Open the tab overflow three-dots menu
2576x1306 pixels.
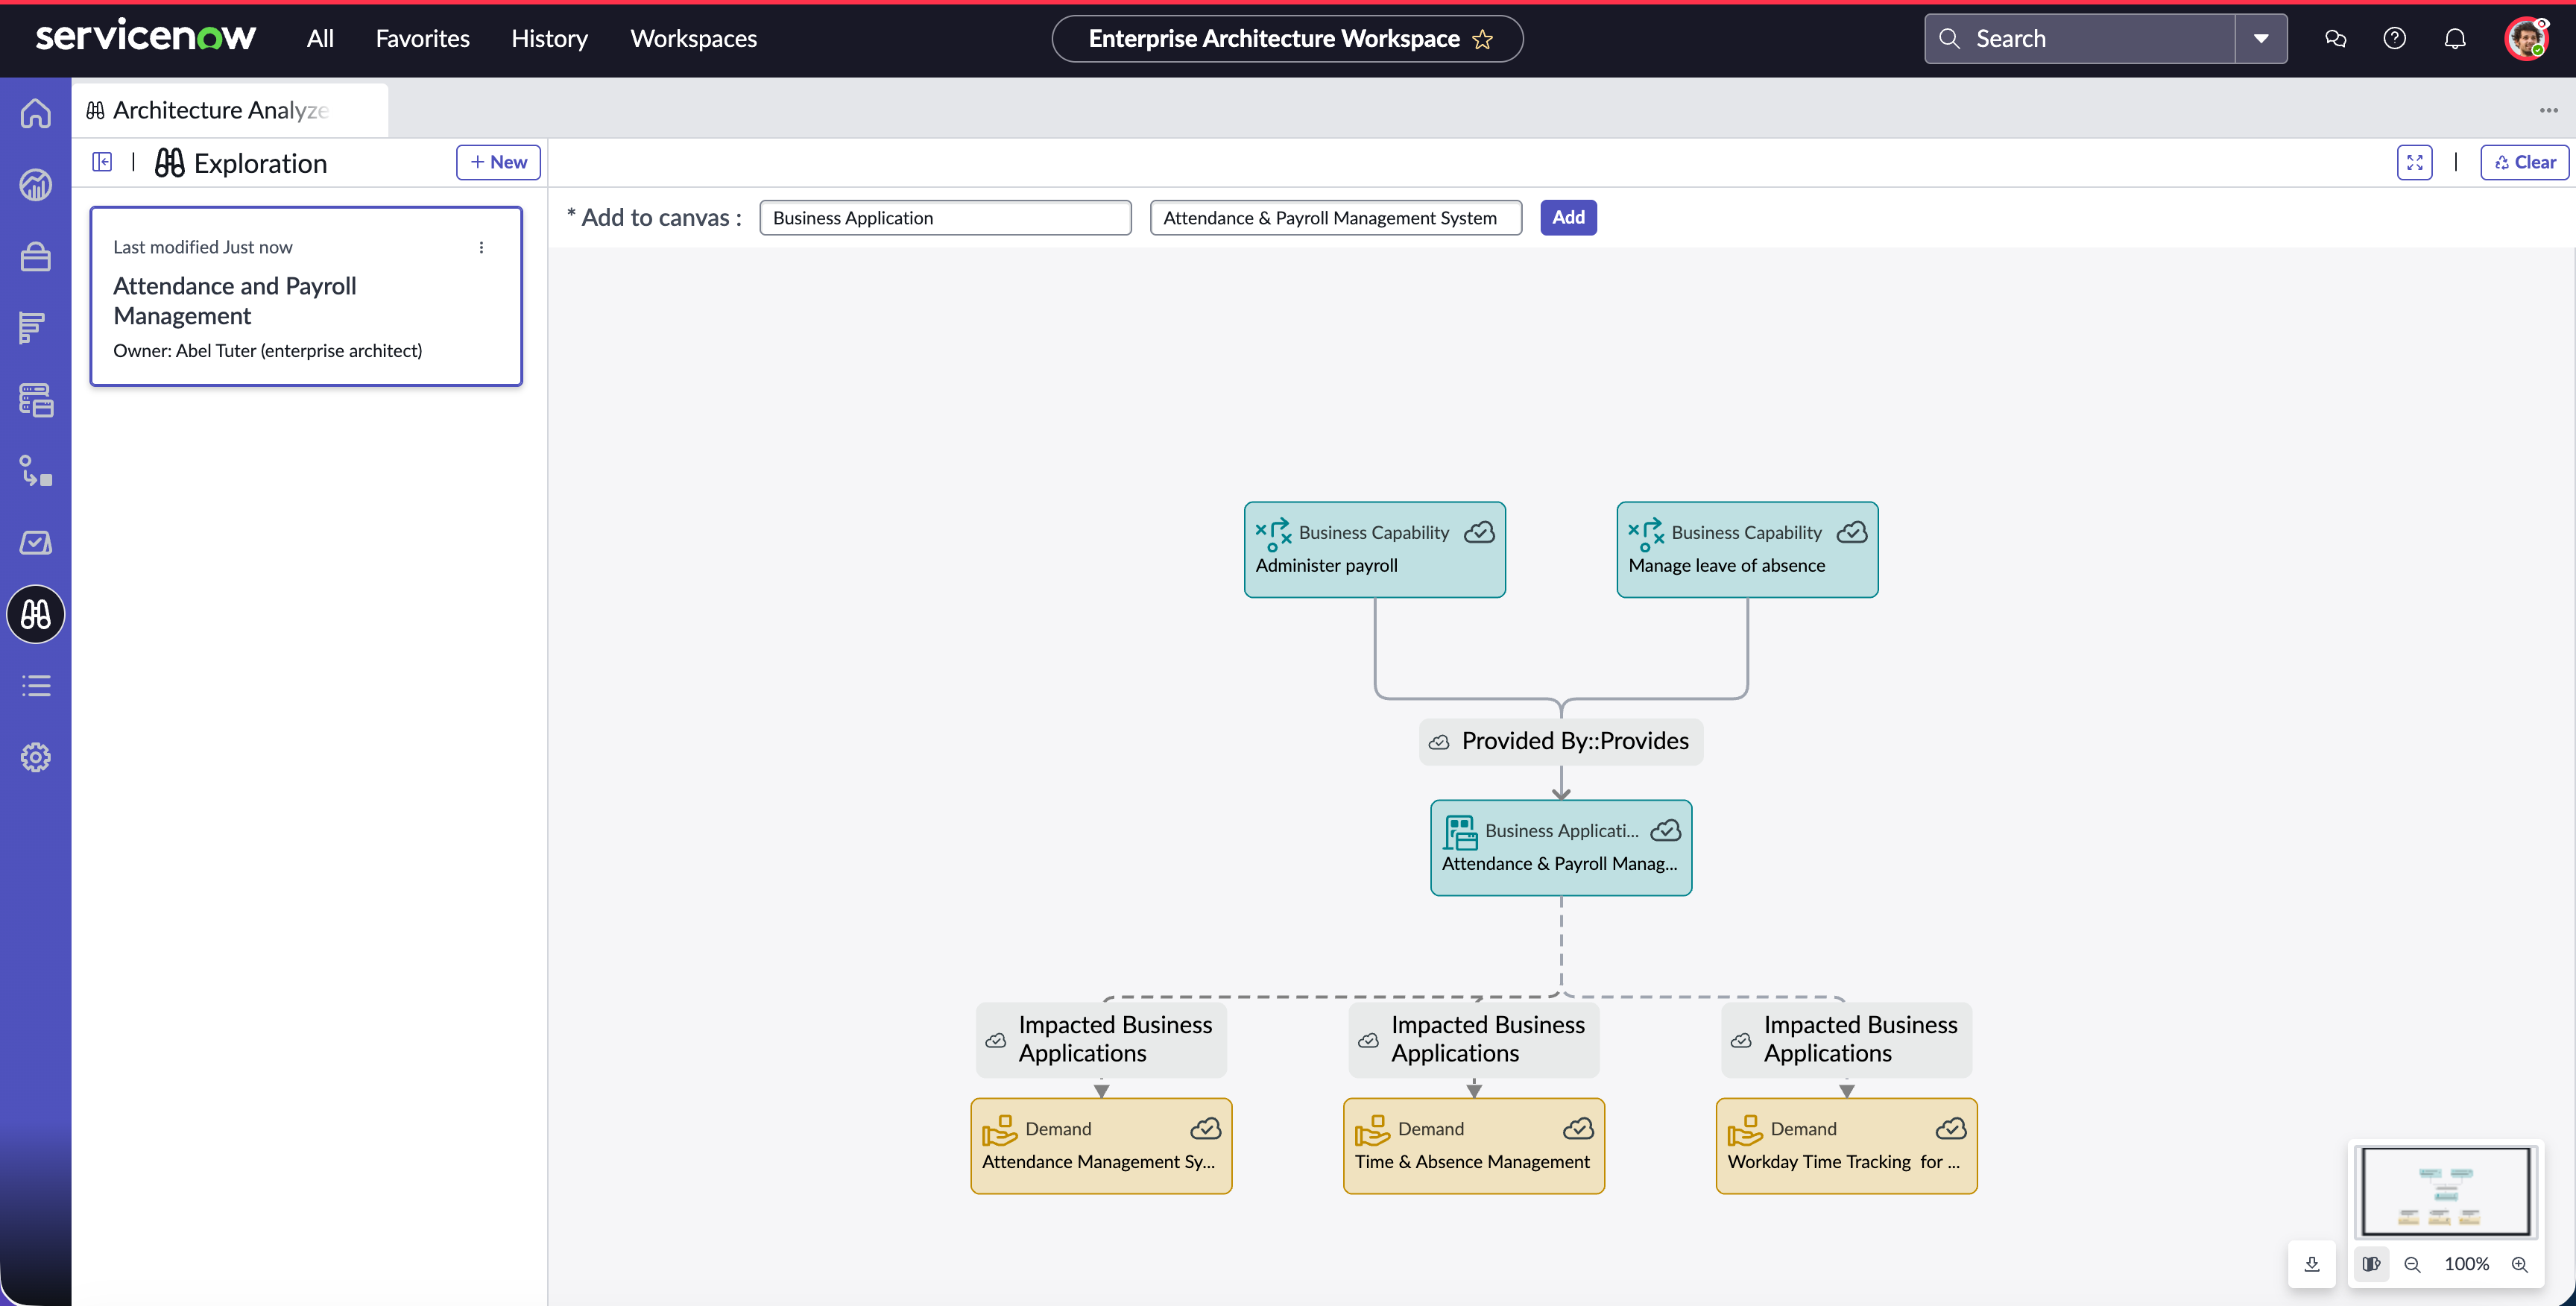(x=2548, y=110)
